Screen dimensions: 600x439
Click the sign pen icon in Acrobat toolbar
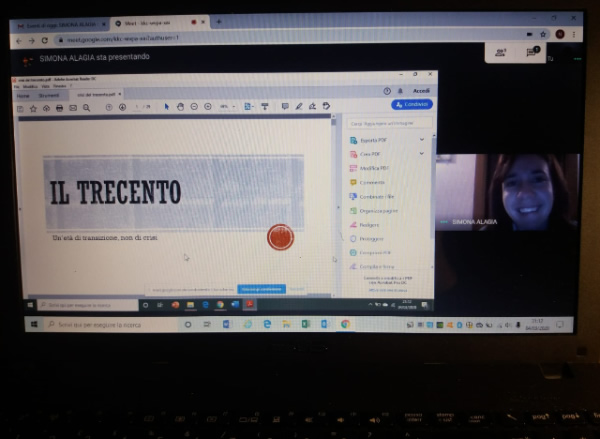click(312, 106)
